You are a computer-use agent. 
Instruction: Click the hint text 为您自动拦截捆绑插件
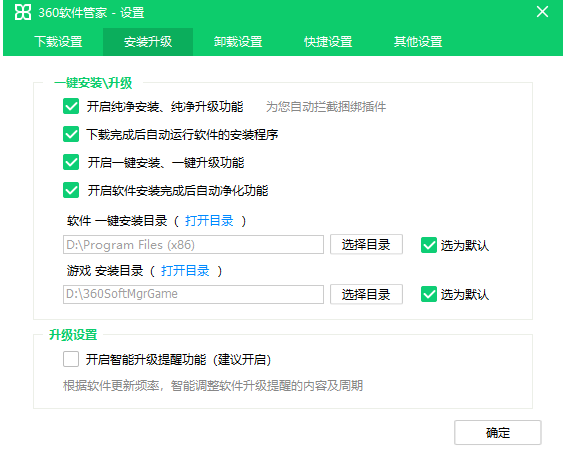tap(326, 107)
